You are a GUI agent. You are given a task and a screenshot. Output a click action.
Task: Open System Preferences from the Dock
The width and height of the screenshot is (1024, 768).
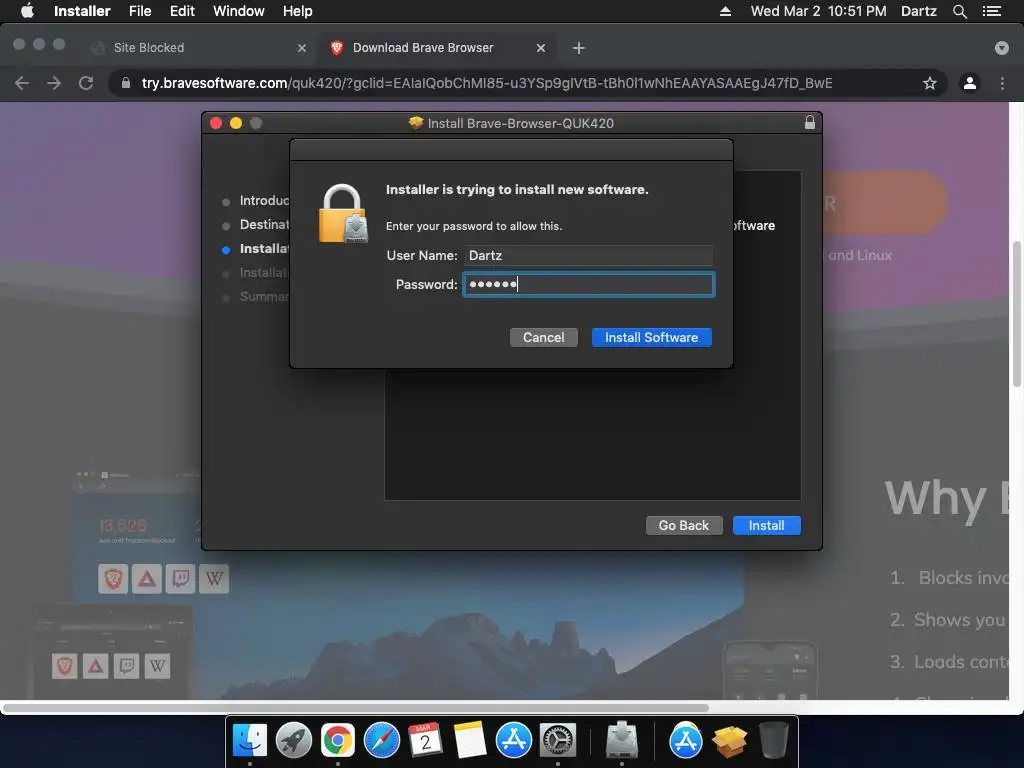click(557, 741)
